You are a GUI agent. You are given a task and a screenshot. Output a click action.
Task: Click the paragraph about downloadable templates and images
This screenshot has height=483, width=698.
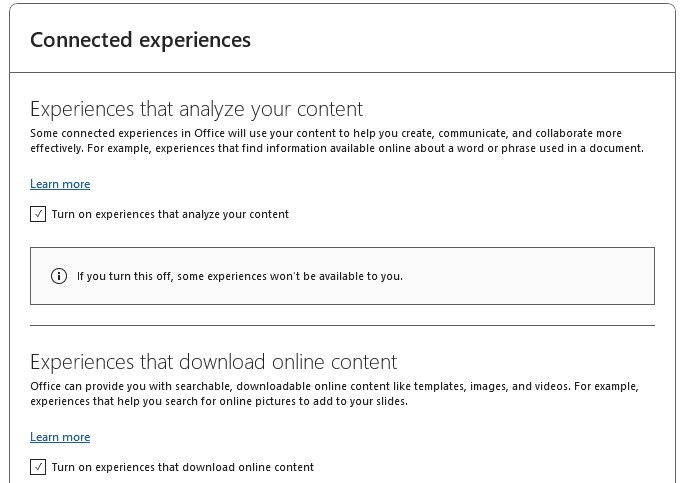333,393
